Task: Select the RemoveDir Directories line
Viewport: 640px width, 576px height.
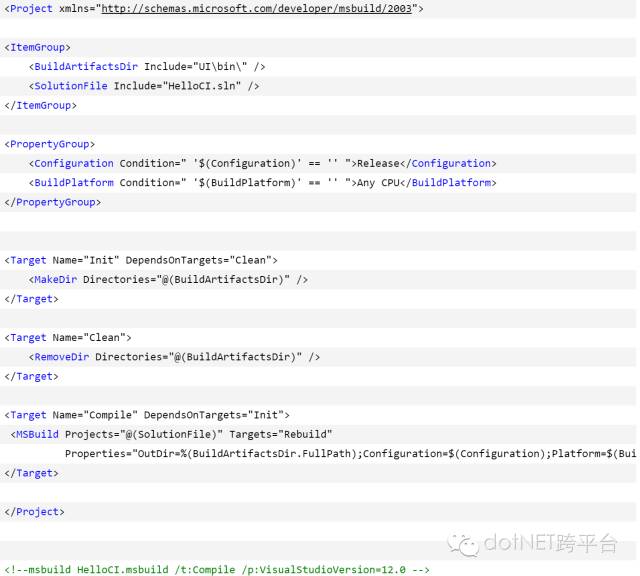Action: 174,357
